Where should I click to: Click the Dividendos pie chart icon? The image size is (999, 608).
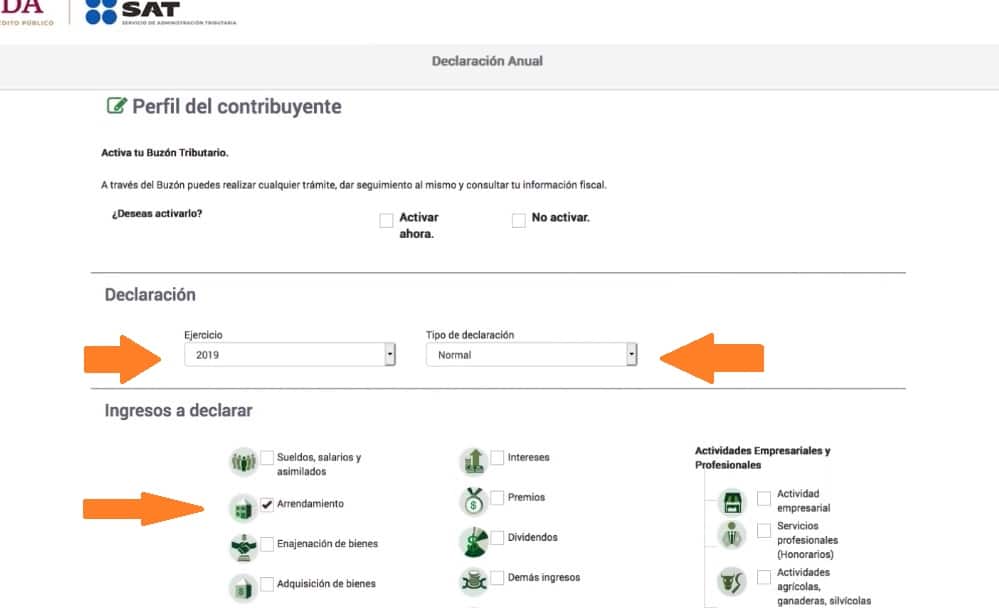click(472, 540)
